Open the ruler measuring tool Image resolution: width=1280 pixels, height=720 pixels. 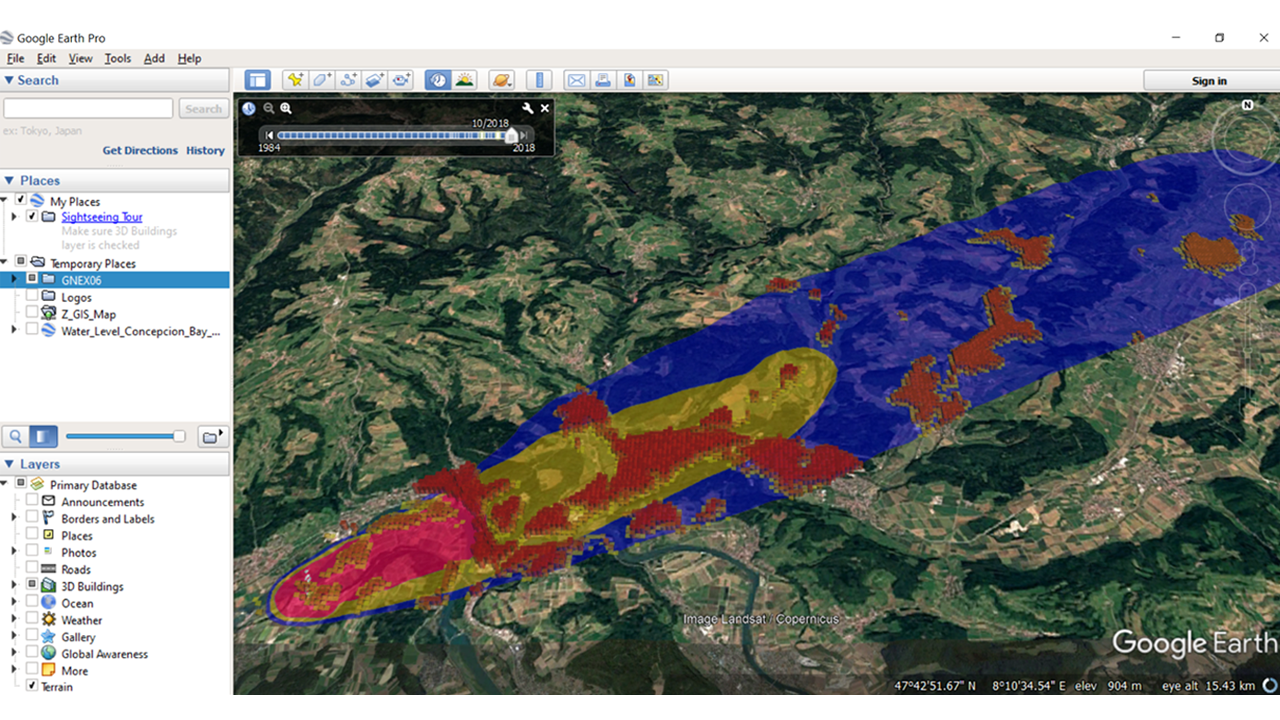539,80
